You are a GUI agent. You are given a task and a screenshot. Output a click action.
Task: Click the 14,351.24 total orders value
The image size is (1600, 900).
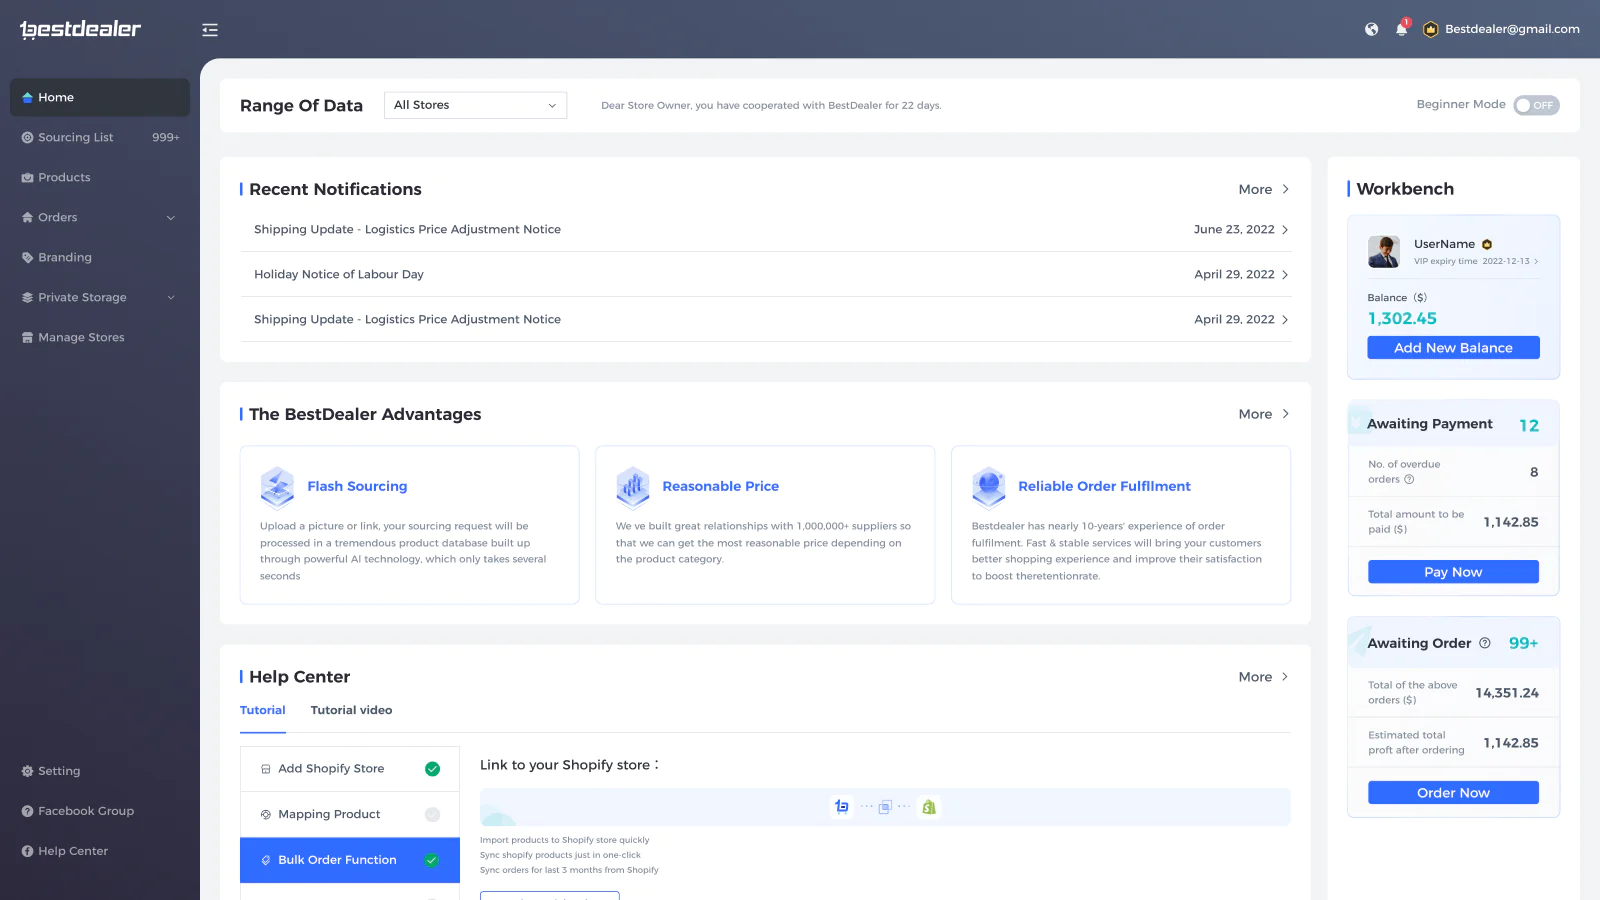pyautogui.click(x=1507, y=693)
